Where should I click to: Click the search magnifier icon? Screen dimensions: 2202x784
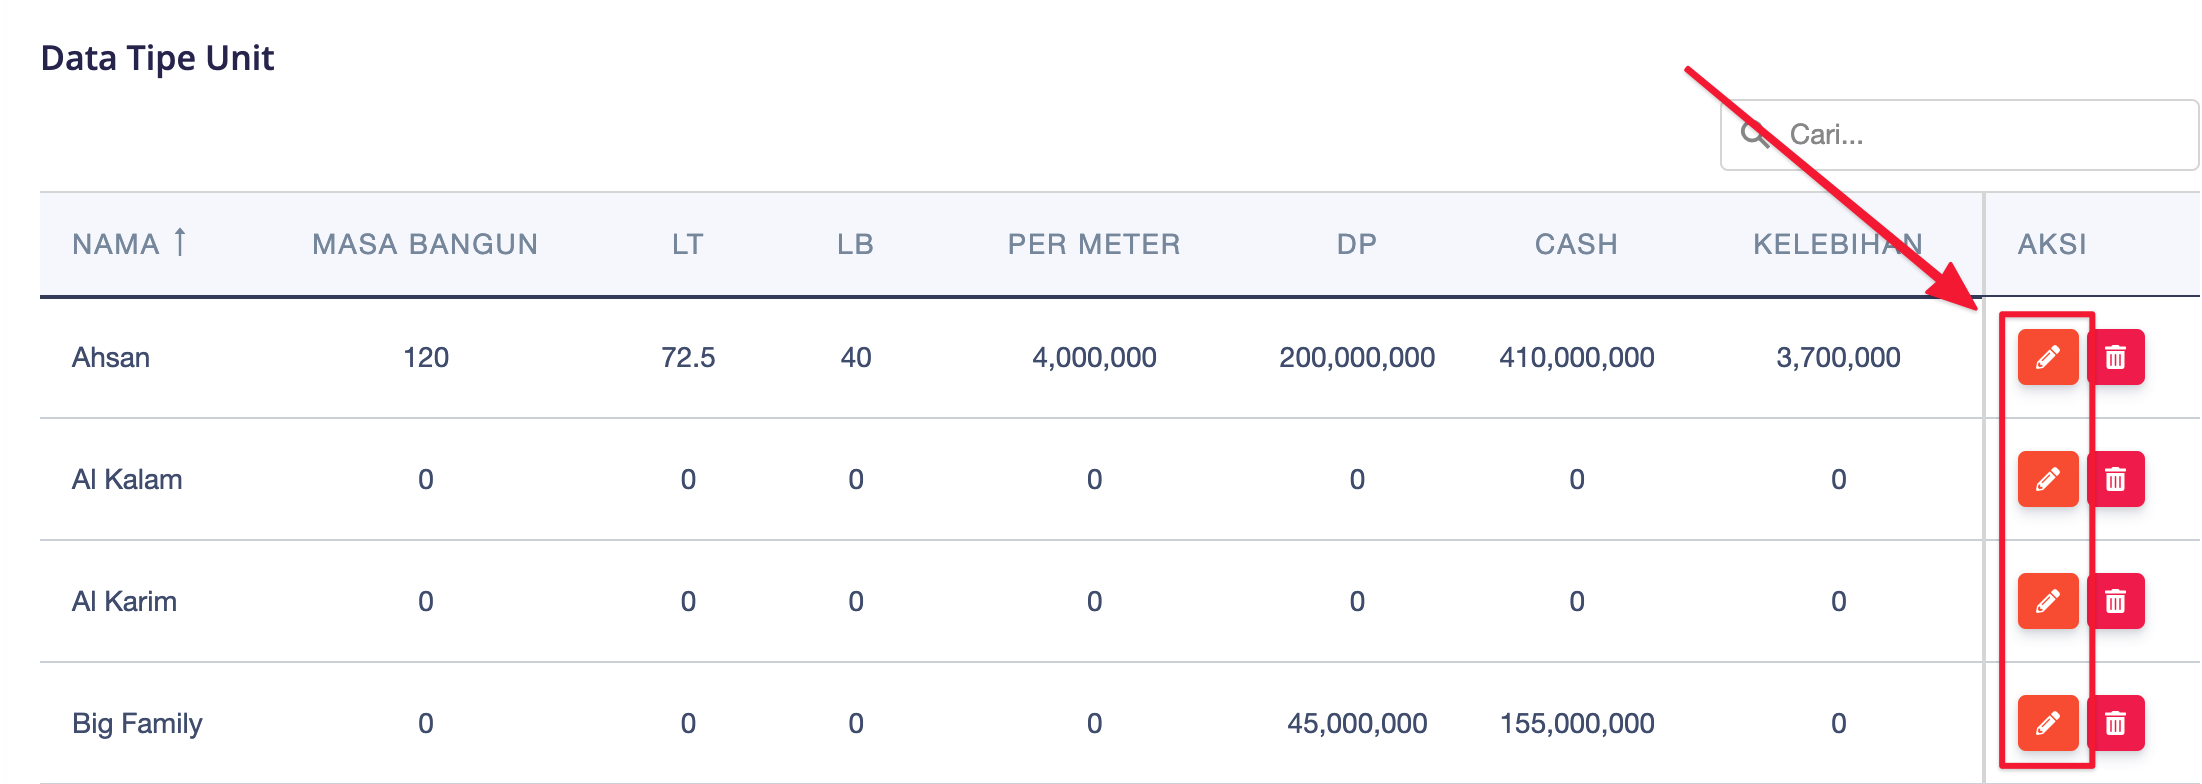tap(1754, 134)
